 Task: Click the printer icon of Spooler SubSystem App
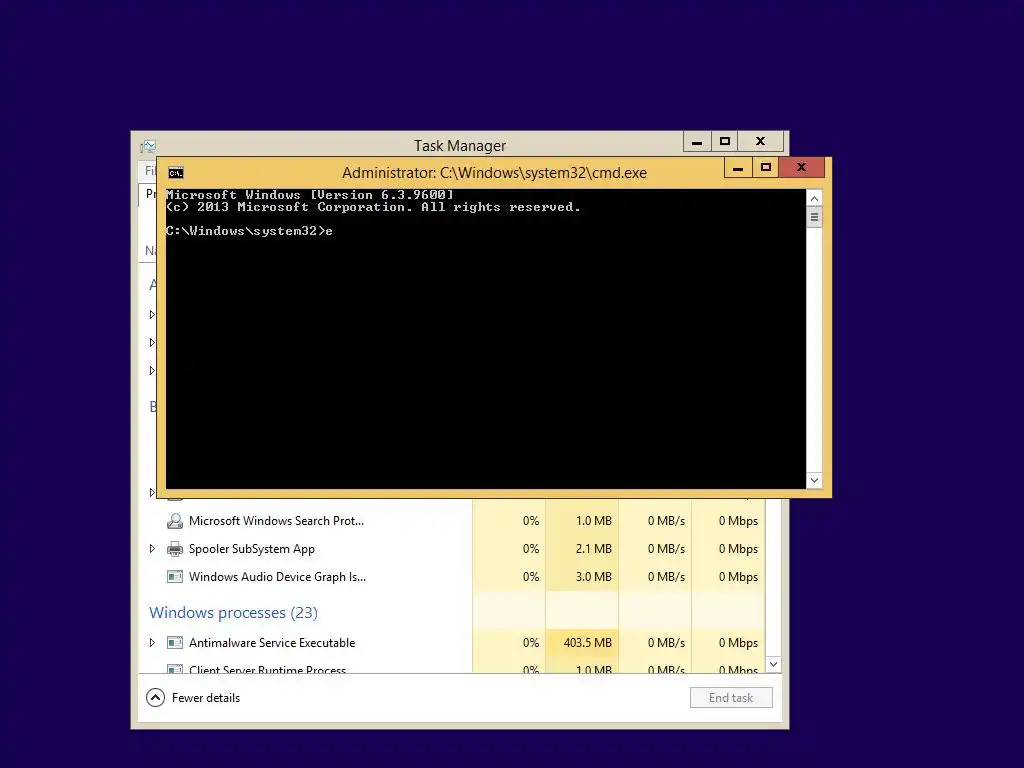pyautogui.click(x=174, y=549)
